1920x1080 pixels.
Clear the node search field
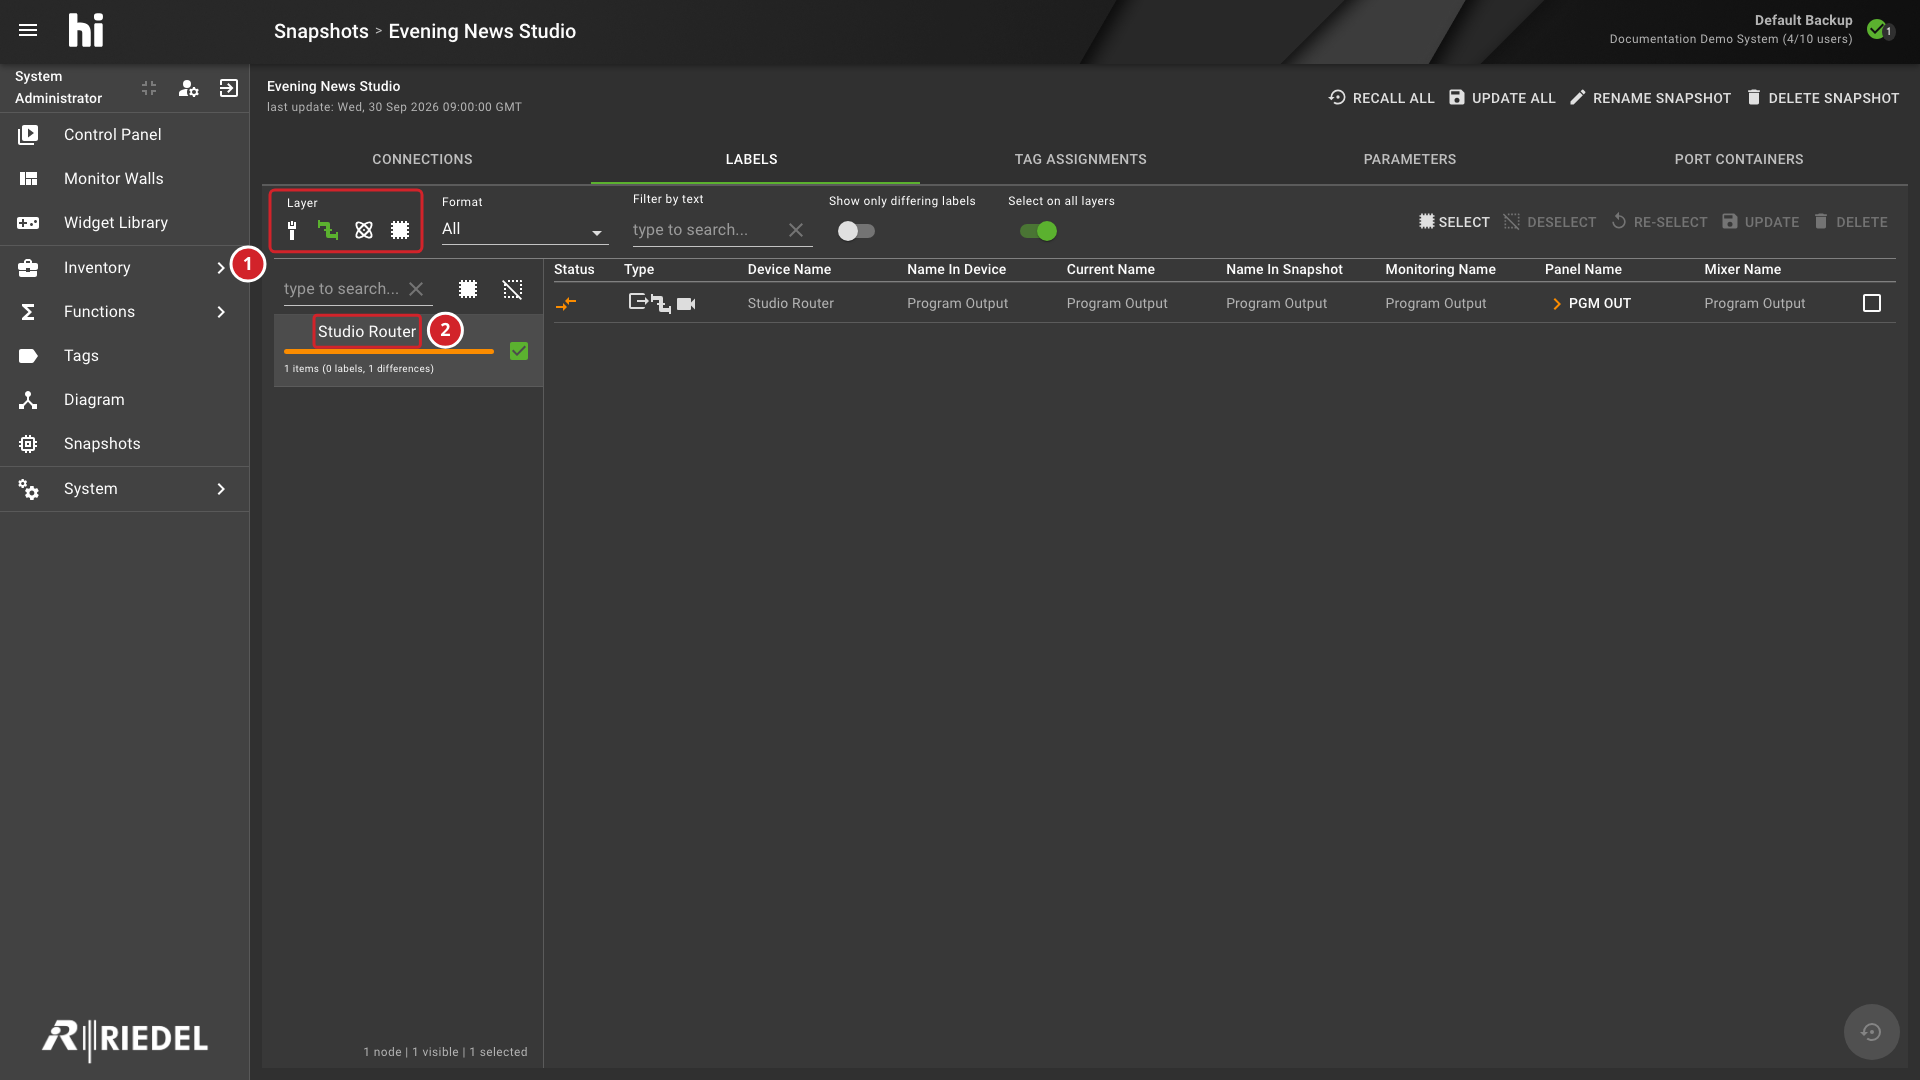tap(416, 289)
